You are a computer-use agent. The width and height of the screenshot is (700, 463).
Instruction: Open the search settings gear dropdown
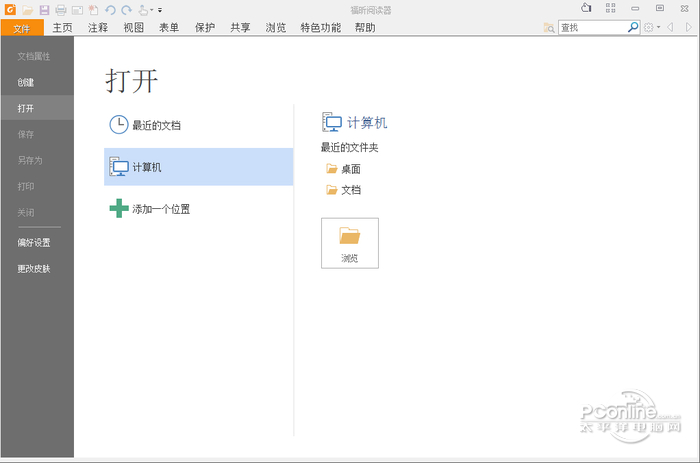651,27
